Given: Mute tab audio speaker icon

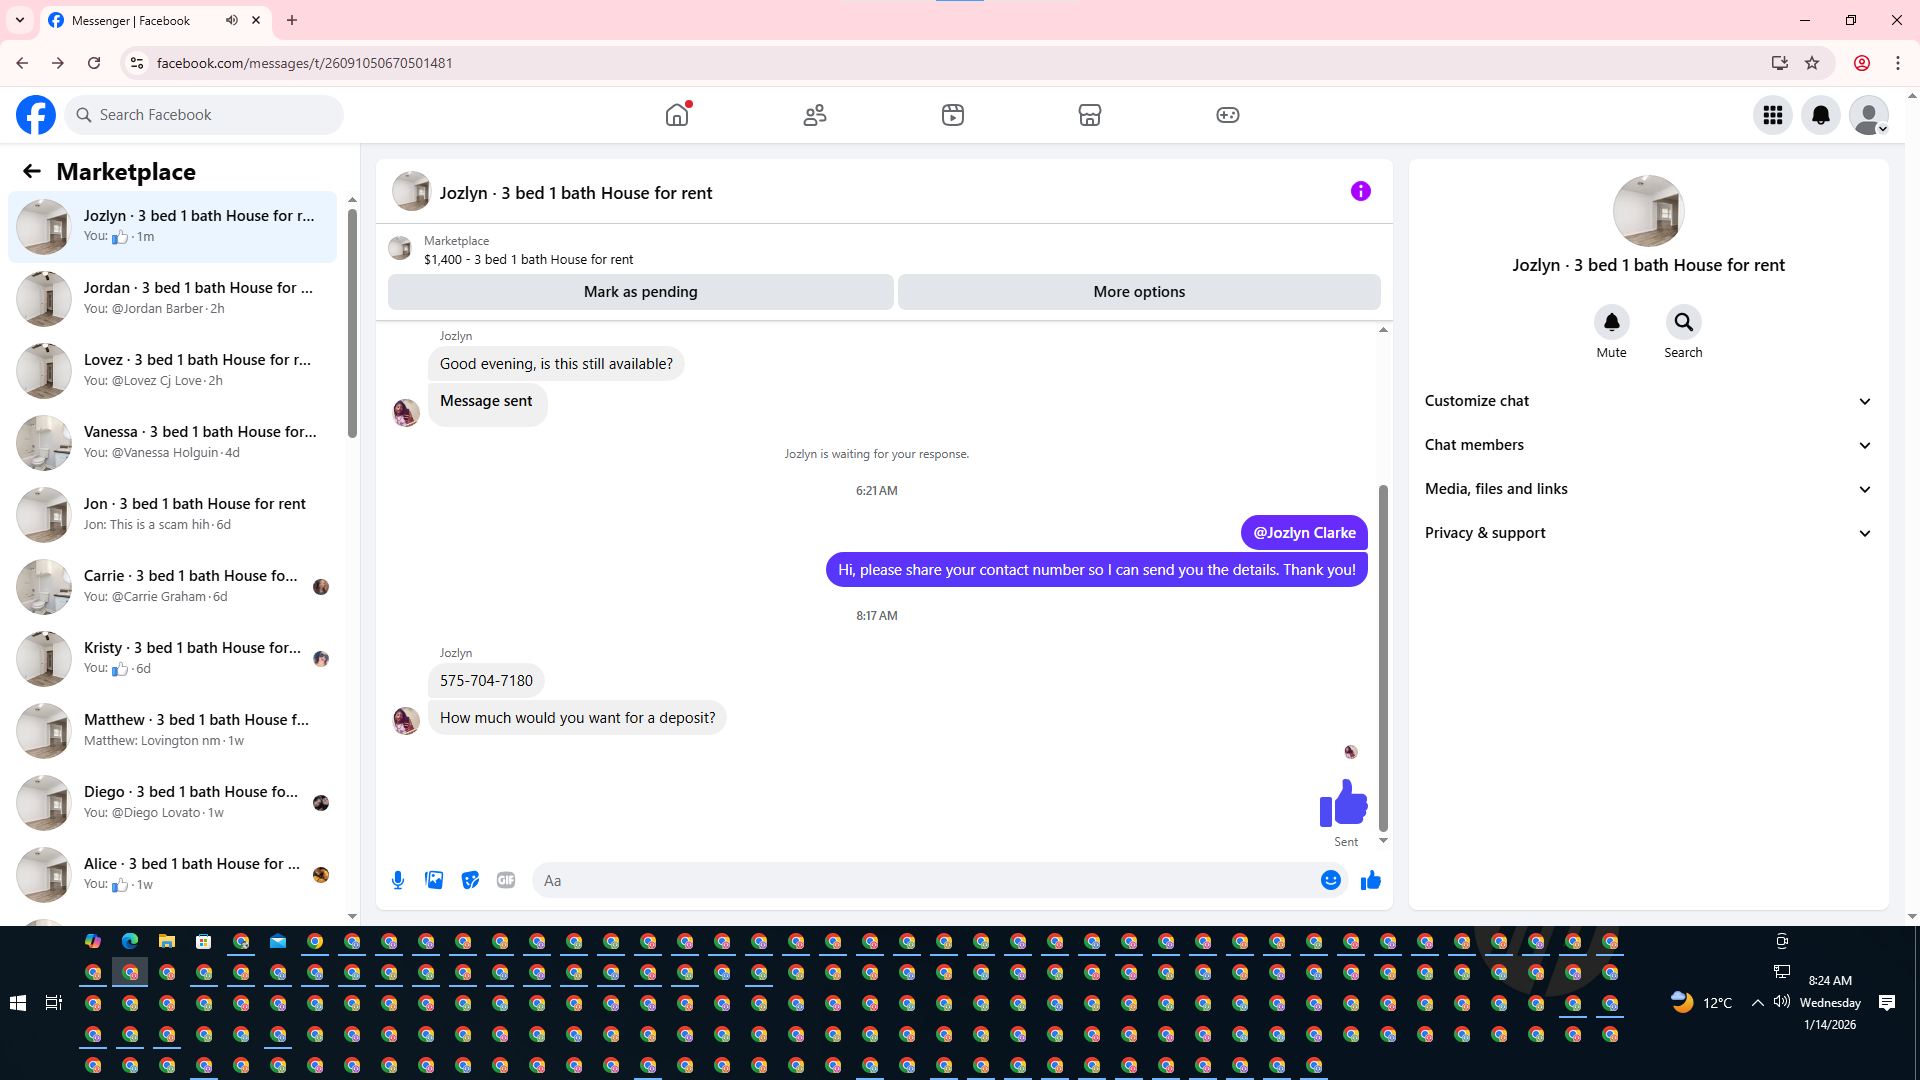Looking at the screenshot, I should point(232,20).
